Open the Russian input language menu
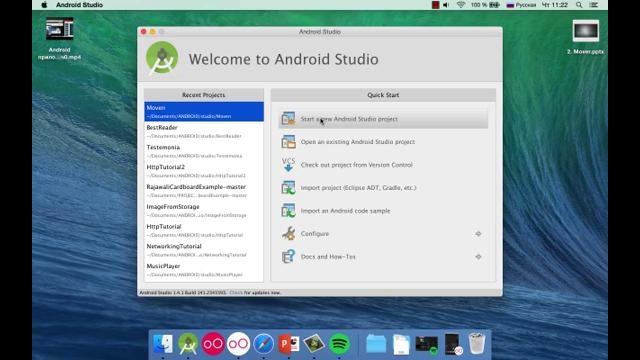Image resolution: width=640 pixels, height=360 pixels. 521,5
